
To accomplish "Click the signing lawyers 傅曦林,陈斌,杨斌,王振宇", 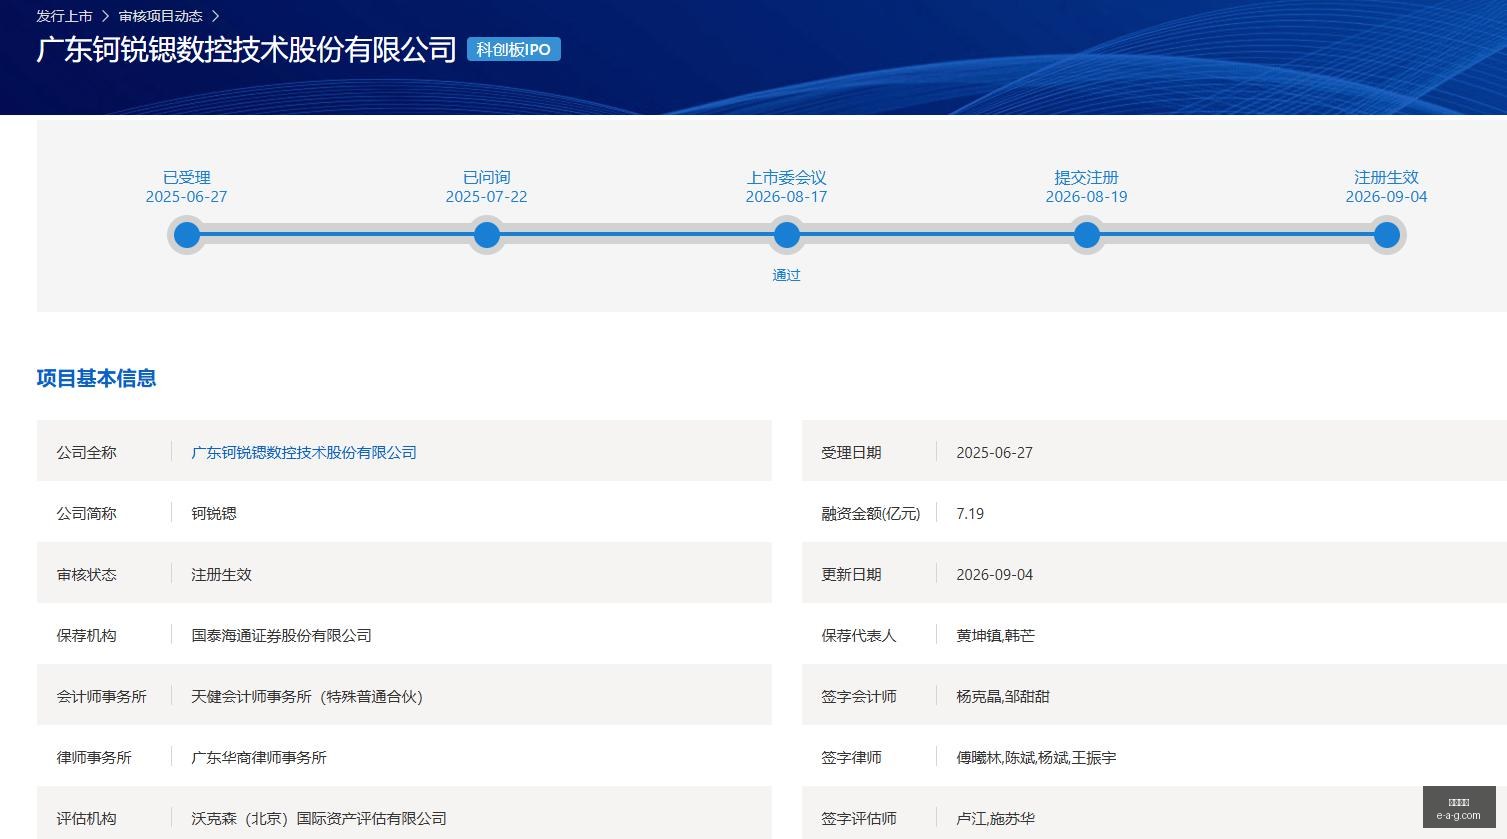I will tap(1036, 757).
